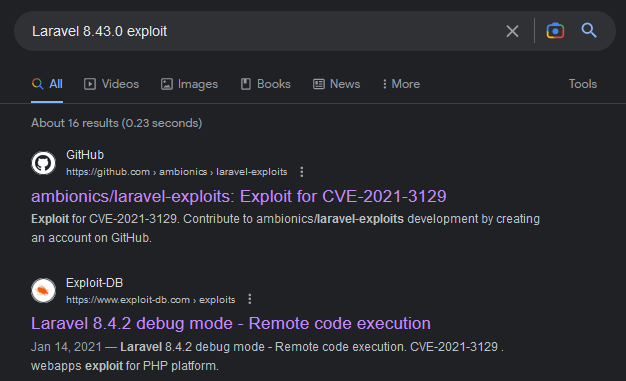Screen dimensions: 626x381
Task: Open three-dot menu for GitHub result
Action: [x=302, y=172]
